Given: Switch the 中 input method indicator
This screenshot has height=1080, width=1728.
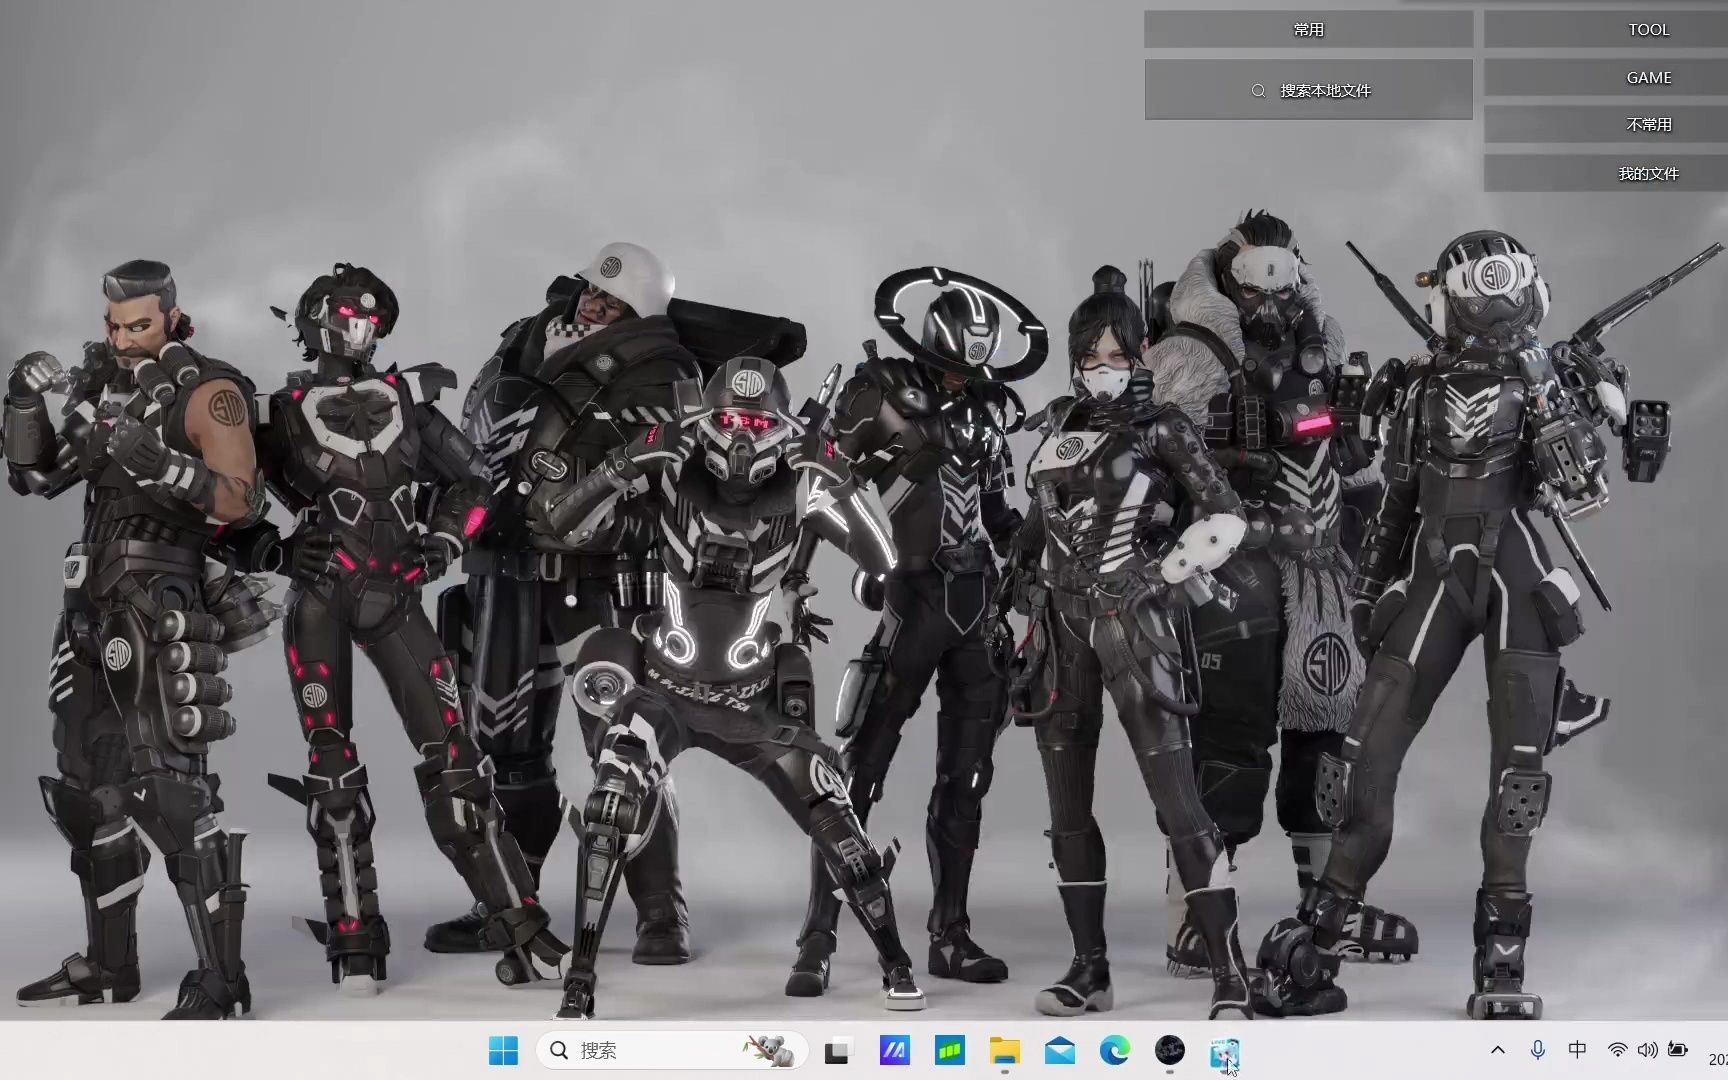Looking at the screenshot, I should click(1578, 1050).
